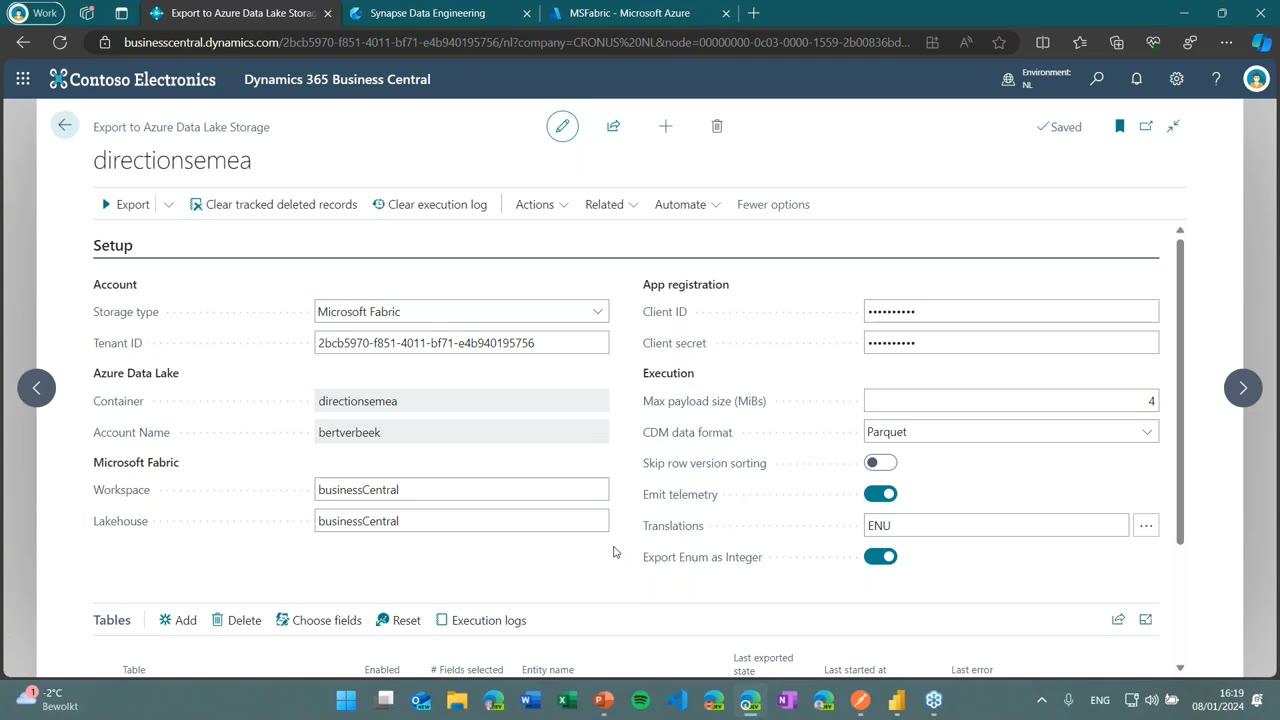Go to next record with right arrow
Viewport: 1280px width, 720px height.
pyautogui.click(x=1243, y=388)
